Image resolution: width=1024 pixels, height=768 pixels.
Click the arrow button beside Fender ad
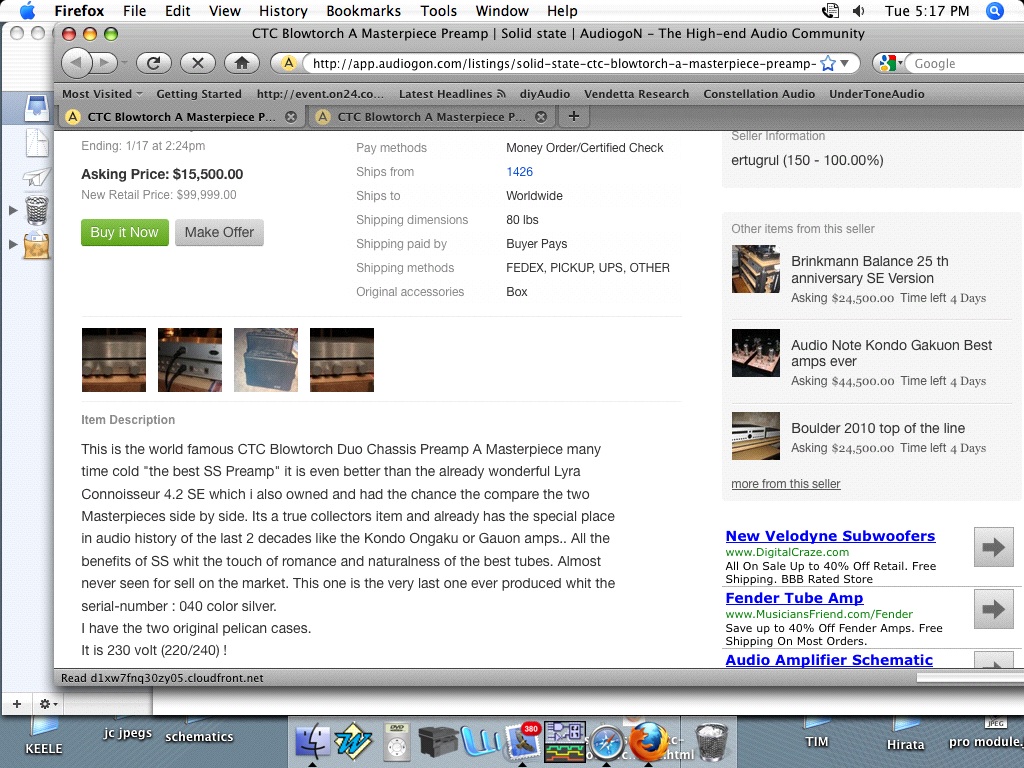(993, 609)
